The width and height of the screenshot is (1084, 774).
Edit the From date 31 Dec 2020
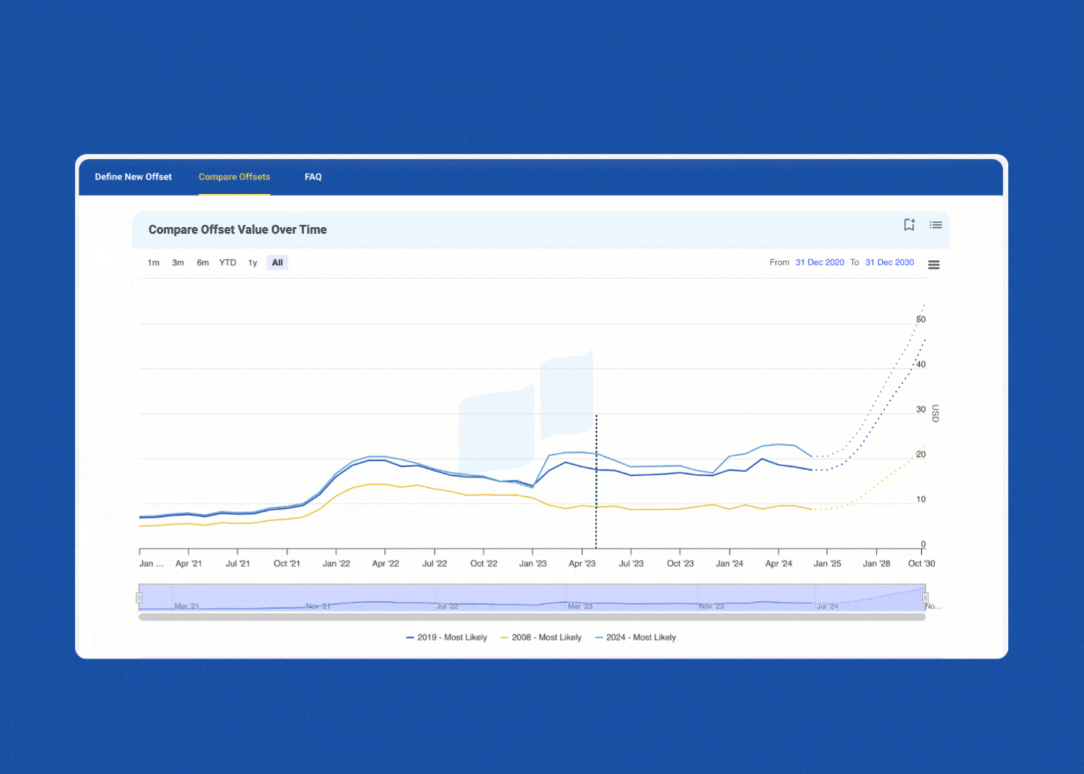pyautogui.click(x=819, y=263)
